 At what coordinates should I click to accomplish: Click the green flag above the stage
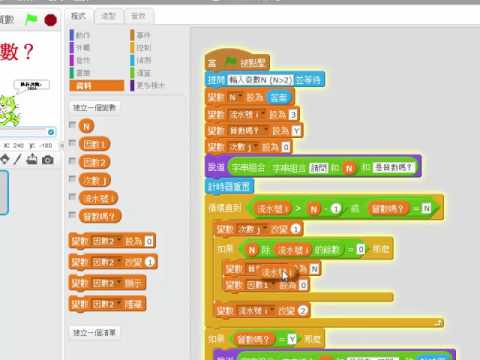(x=31, y=19)
